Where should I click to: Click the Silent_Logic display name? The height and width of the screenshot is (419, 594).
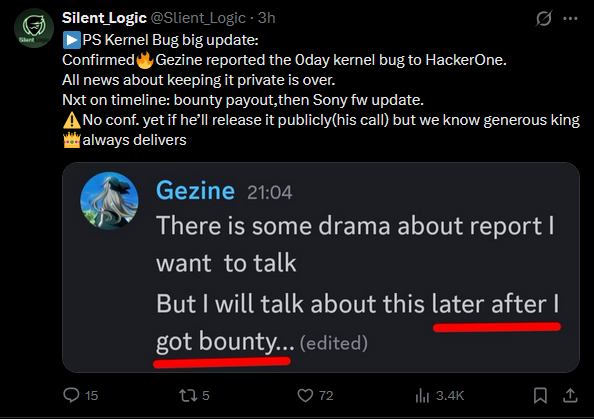pos(104,18)
